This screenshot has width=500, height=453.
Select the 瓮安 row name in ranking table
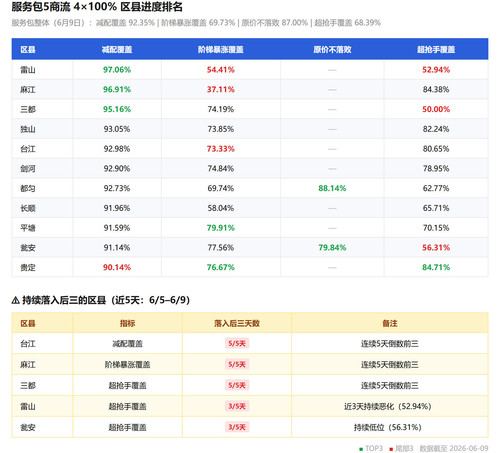coord(28,248)
